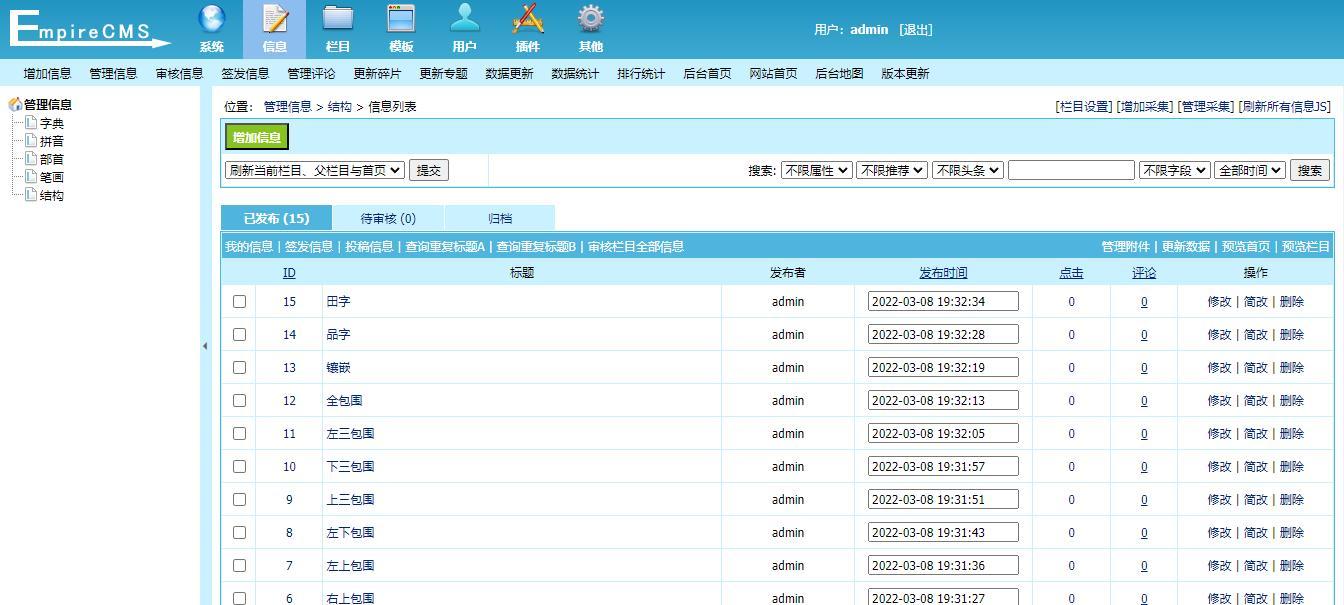Open the 系统 globe icon
Viewport: 1344px width, 605px height.
coord(211,20)
